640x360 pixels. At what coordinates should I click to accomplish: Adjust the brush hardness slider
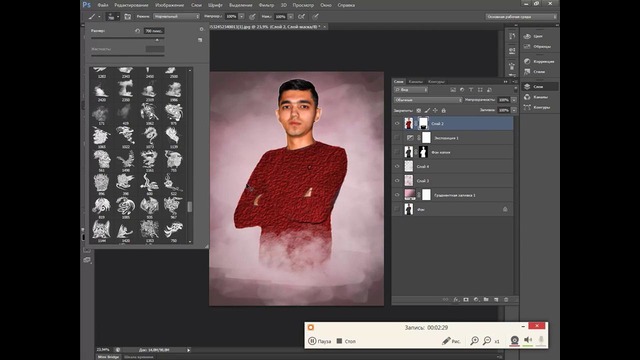pos(127,55)
